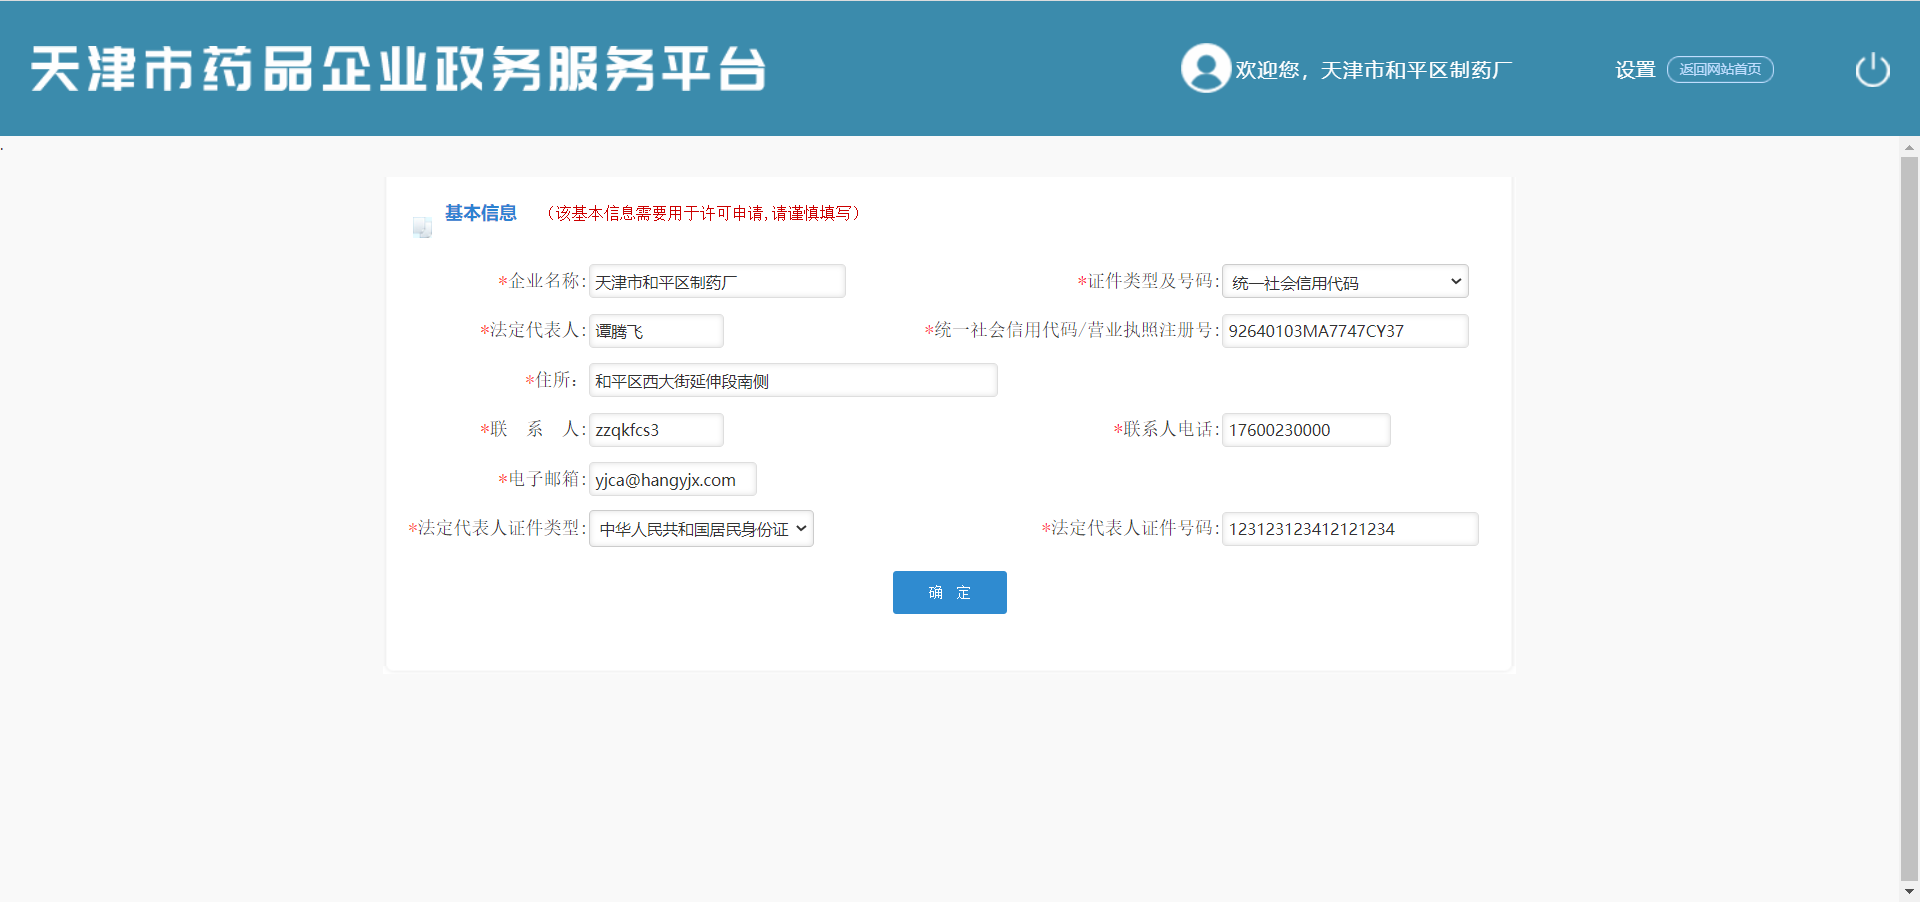This screenshot has width=1920, height=902.
Task: Click the power logout icon
Action: [1872, 70]
